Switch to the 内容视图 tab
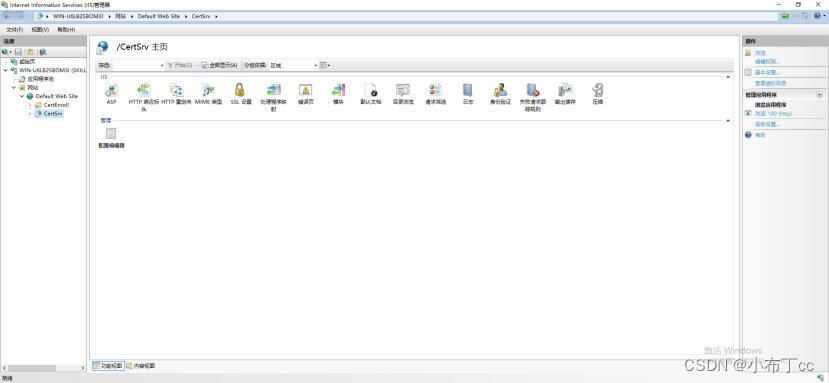The image size is (829, 383). click(141, 366)
